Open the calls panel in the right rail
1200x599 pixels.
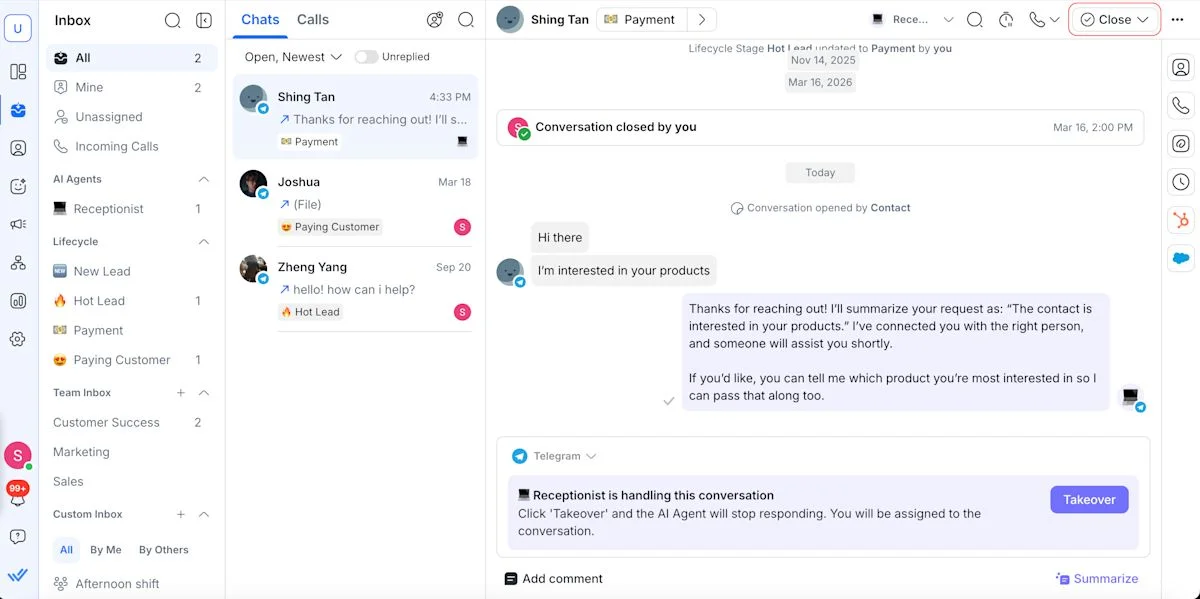click(1181, 106)
